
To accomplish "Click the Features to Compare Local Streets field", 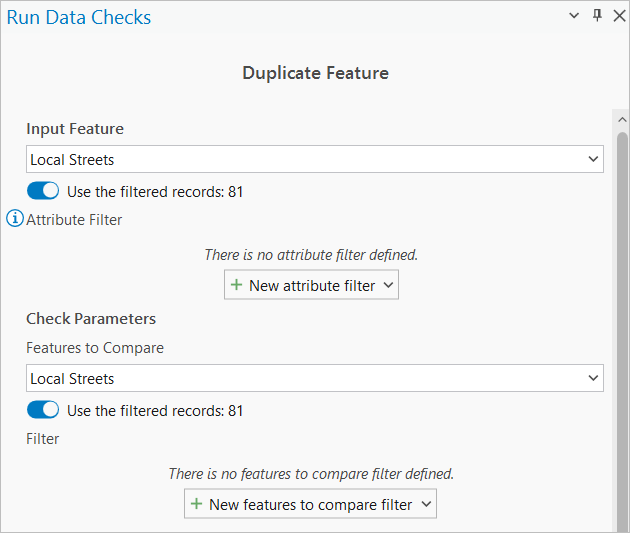I will [x=300, y=378].
